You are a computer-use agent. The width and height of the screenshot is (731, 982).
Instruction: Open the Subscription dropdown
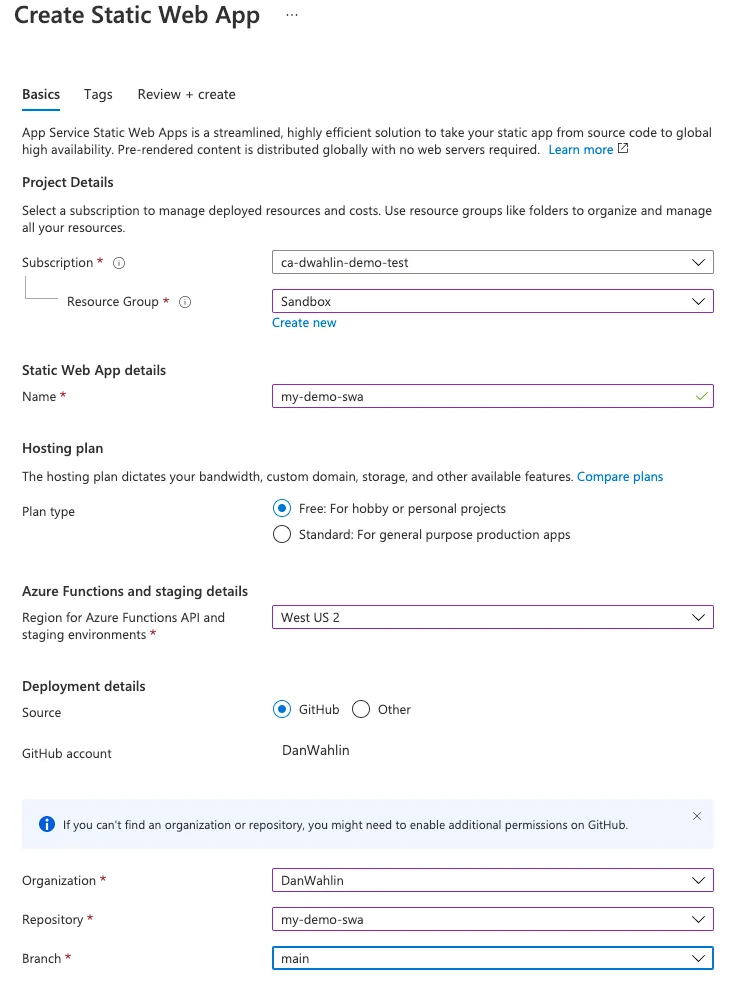[x=492, y=262]
